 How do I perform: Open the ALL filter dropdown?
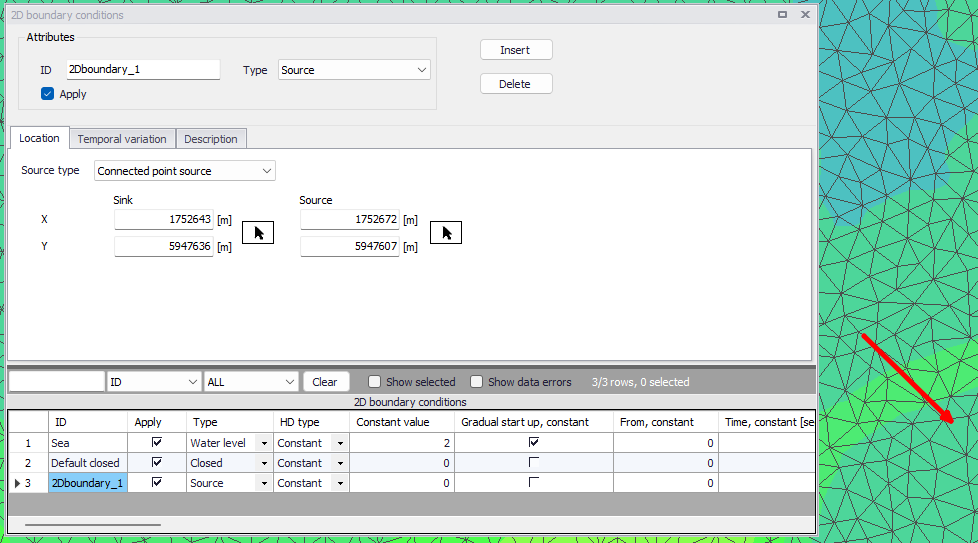click(251, 382)
